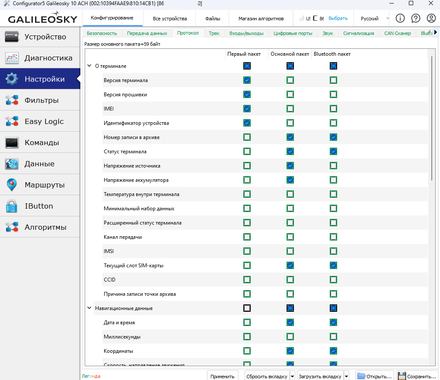Open the CAN Сканер settings tab

tap(397, 33)
